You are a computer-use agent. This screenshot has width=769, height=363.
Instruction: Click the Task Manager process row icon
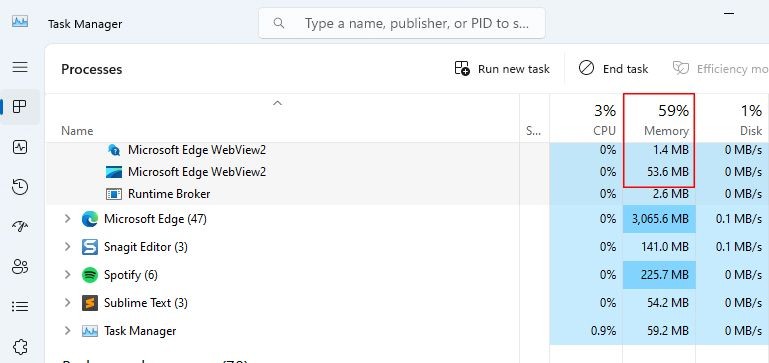pos(90,331)
